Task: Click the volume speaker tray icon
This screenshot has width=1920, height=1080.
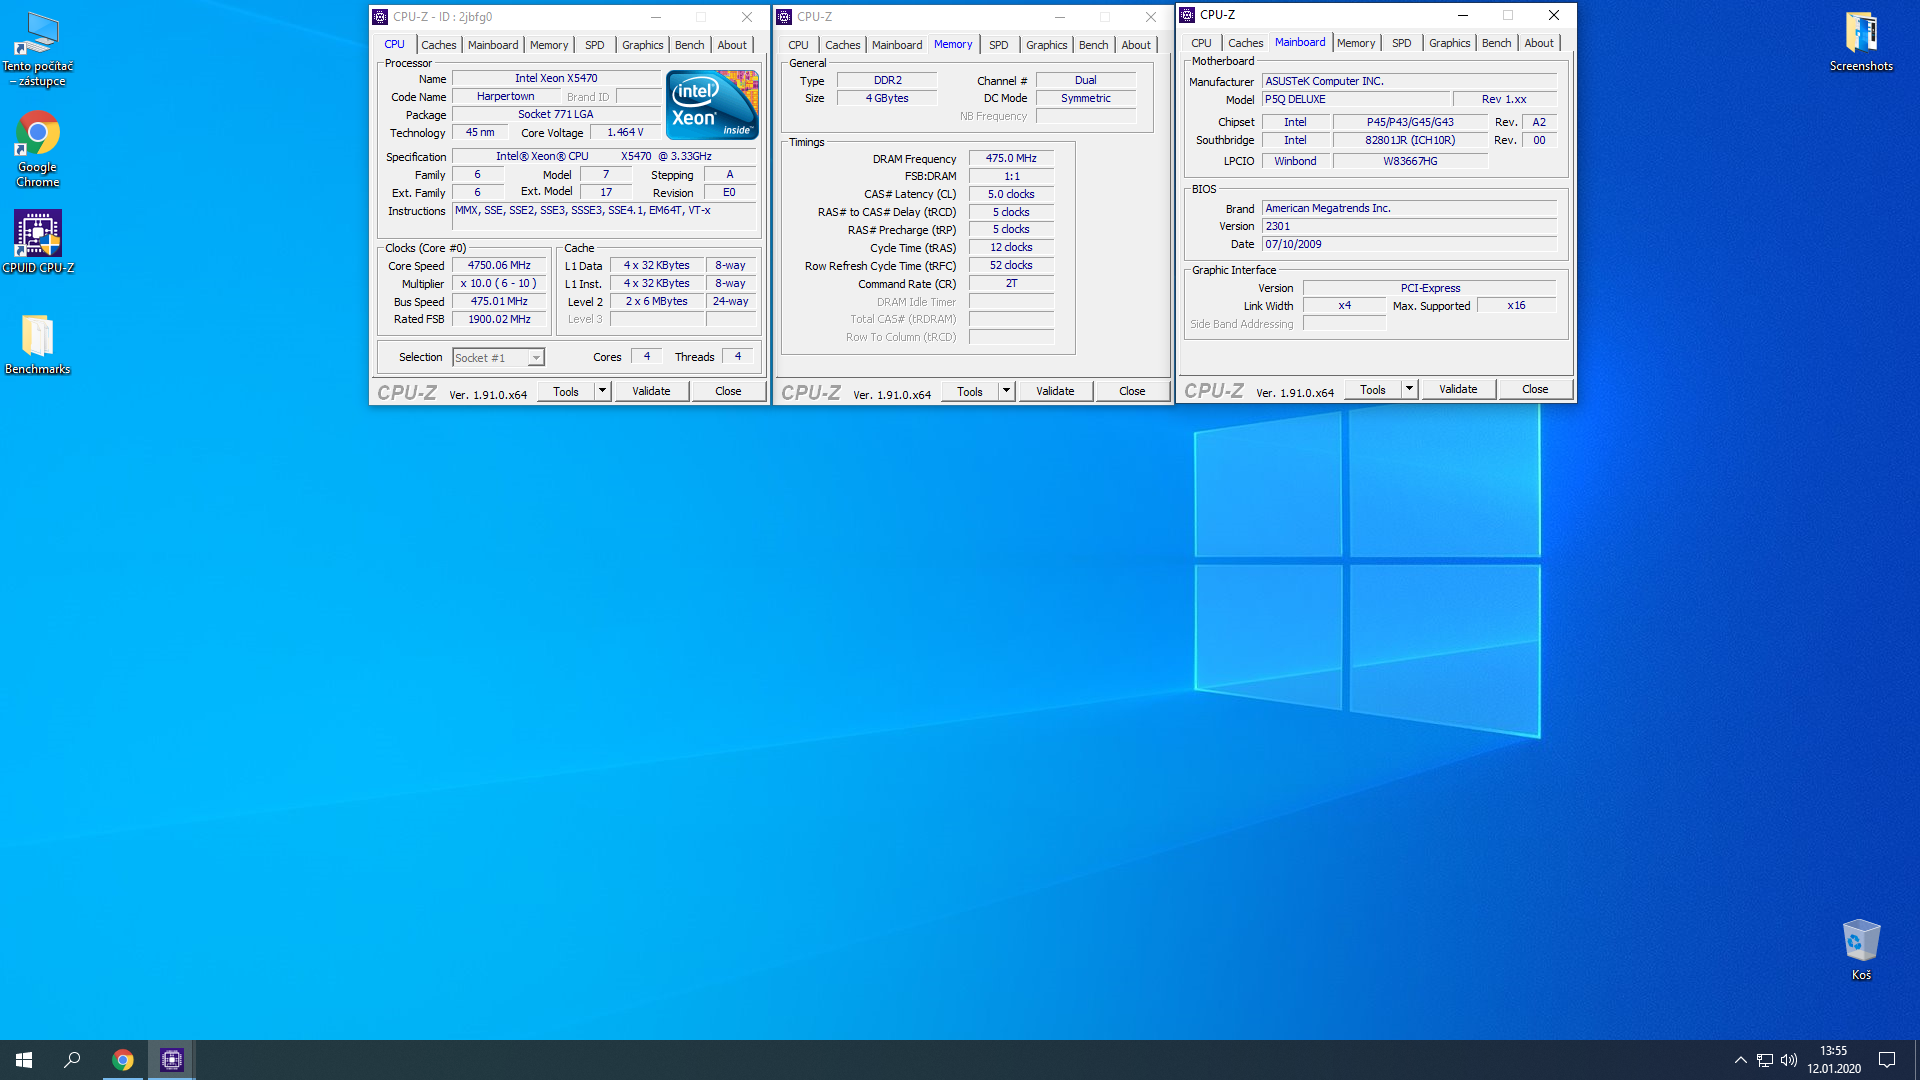Action: click(1789, 1060)
